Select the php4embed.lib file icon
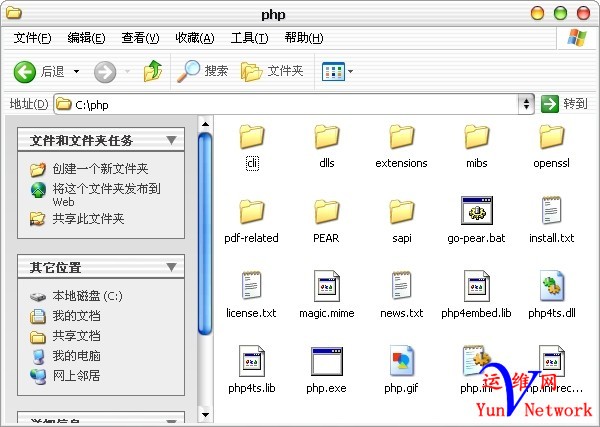The height and width of the screenshot is (427, 600). point(477,286)
